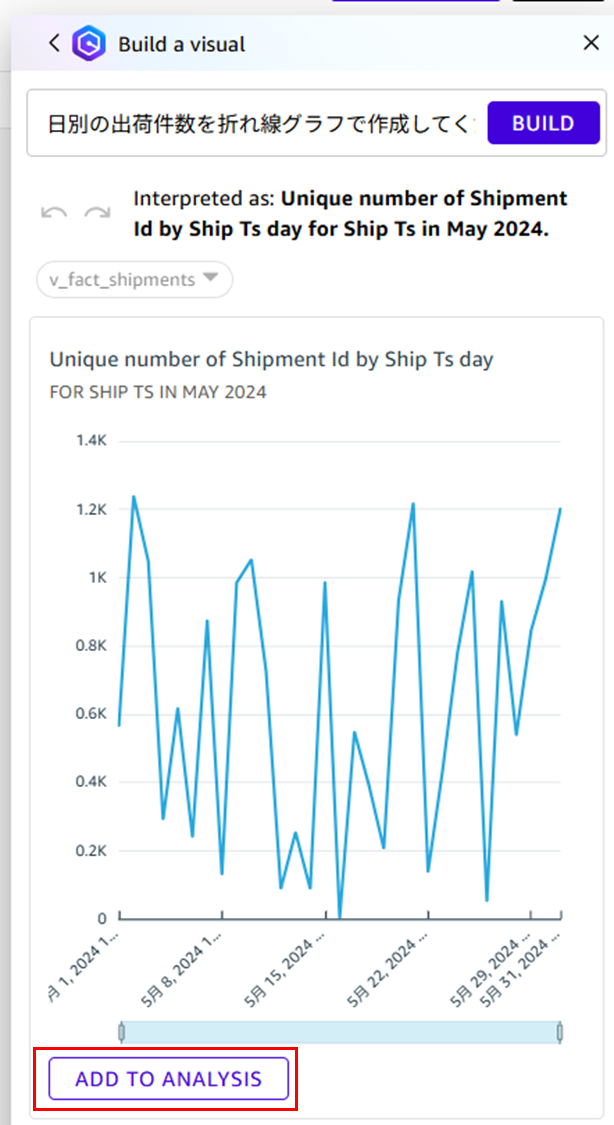Click ADD TO ANALYSIS button
Image resolution: width=614 pixels, height=1125 pixels.
[x=168, y=1079]
